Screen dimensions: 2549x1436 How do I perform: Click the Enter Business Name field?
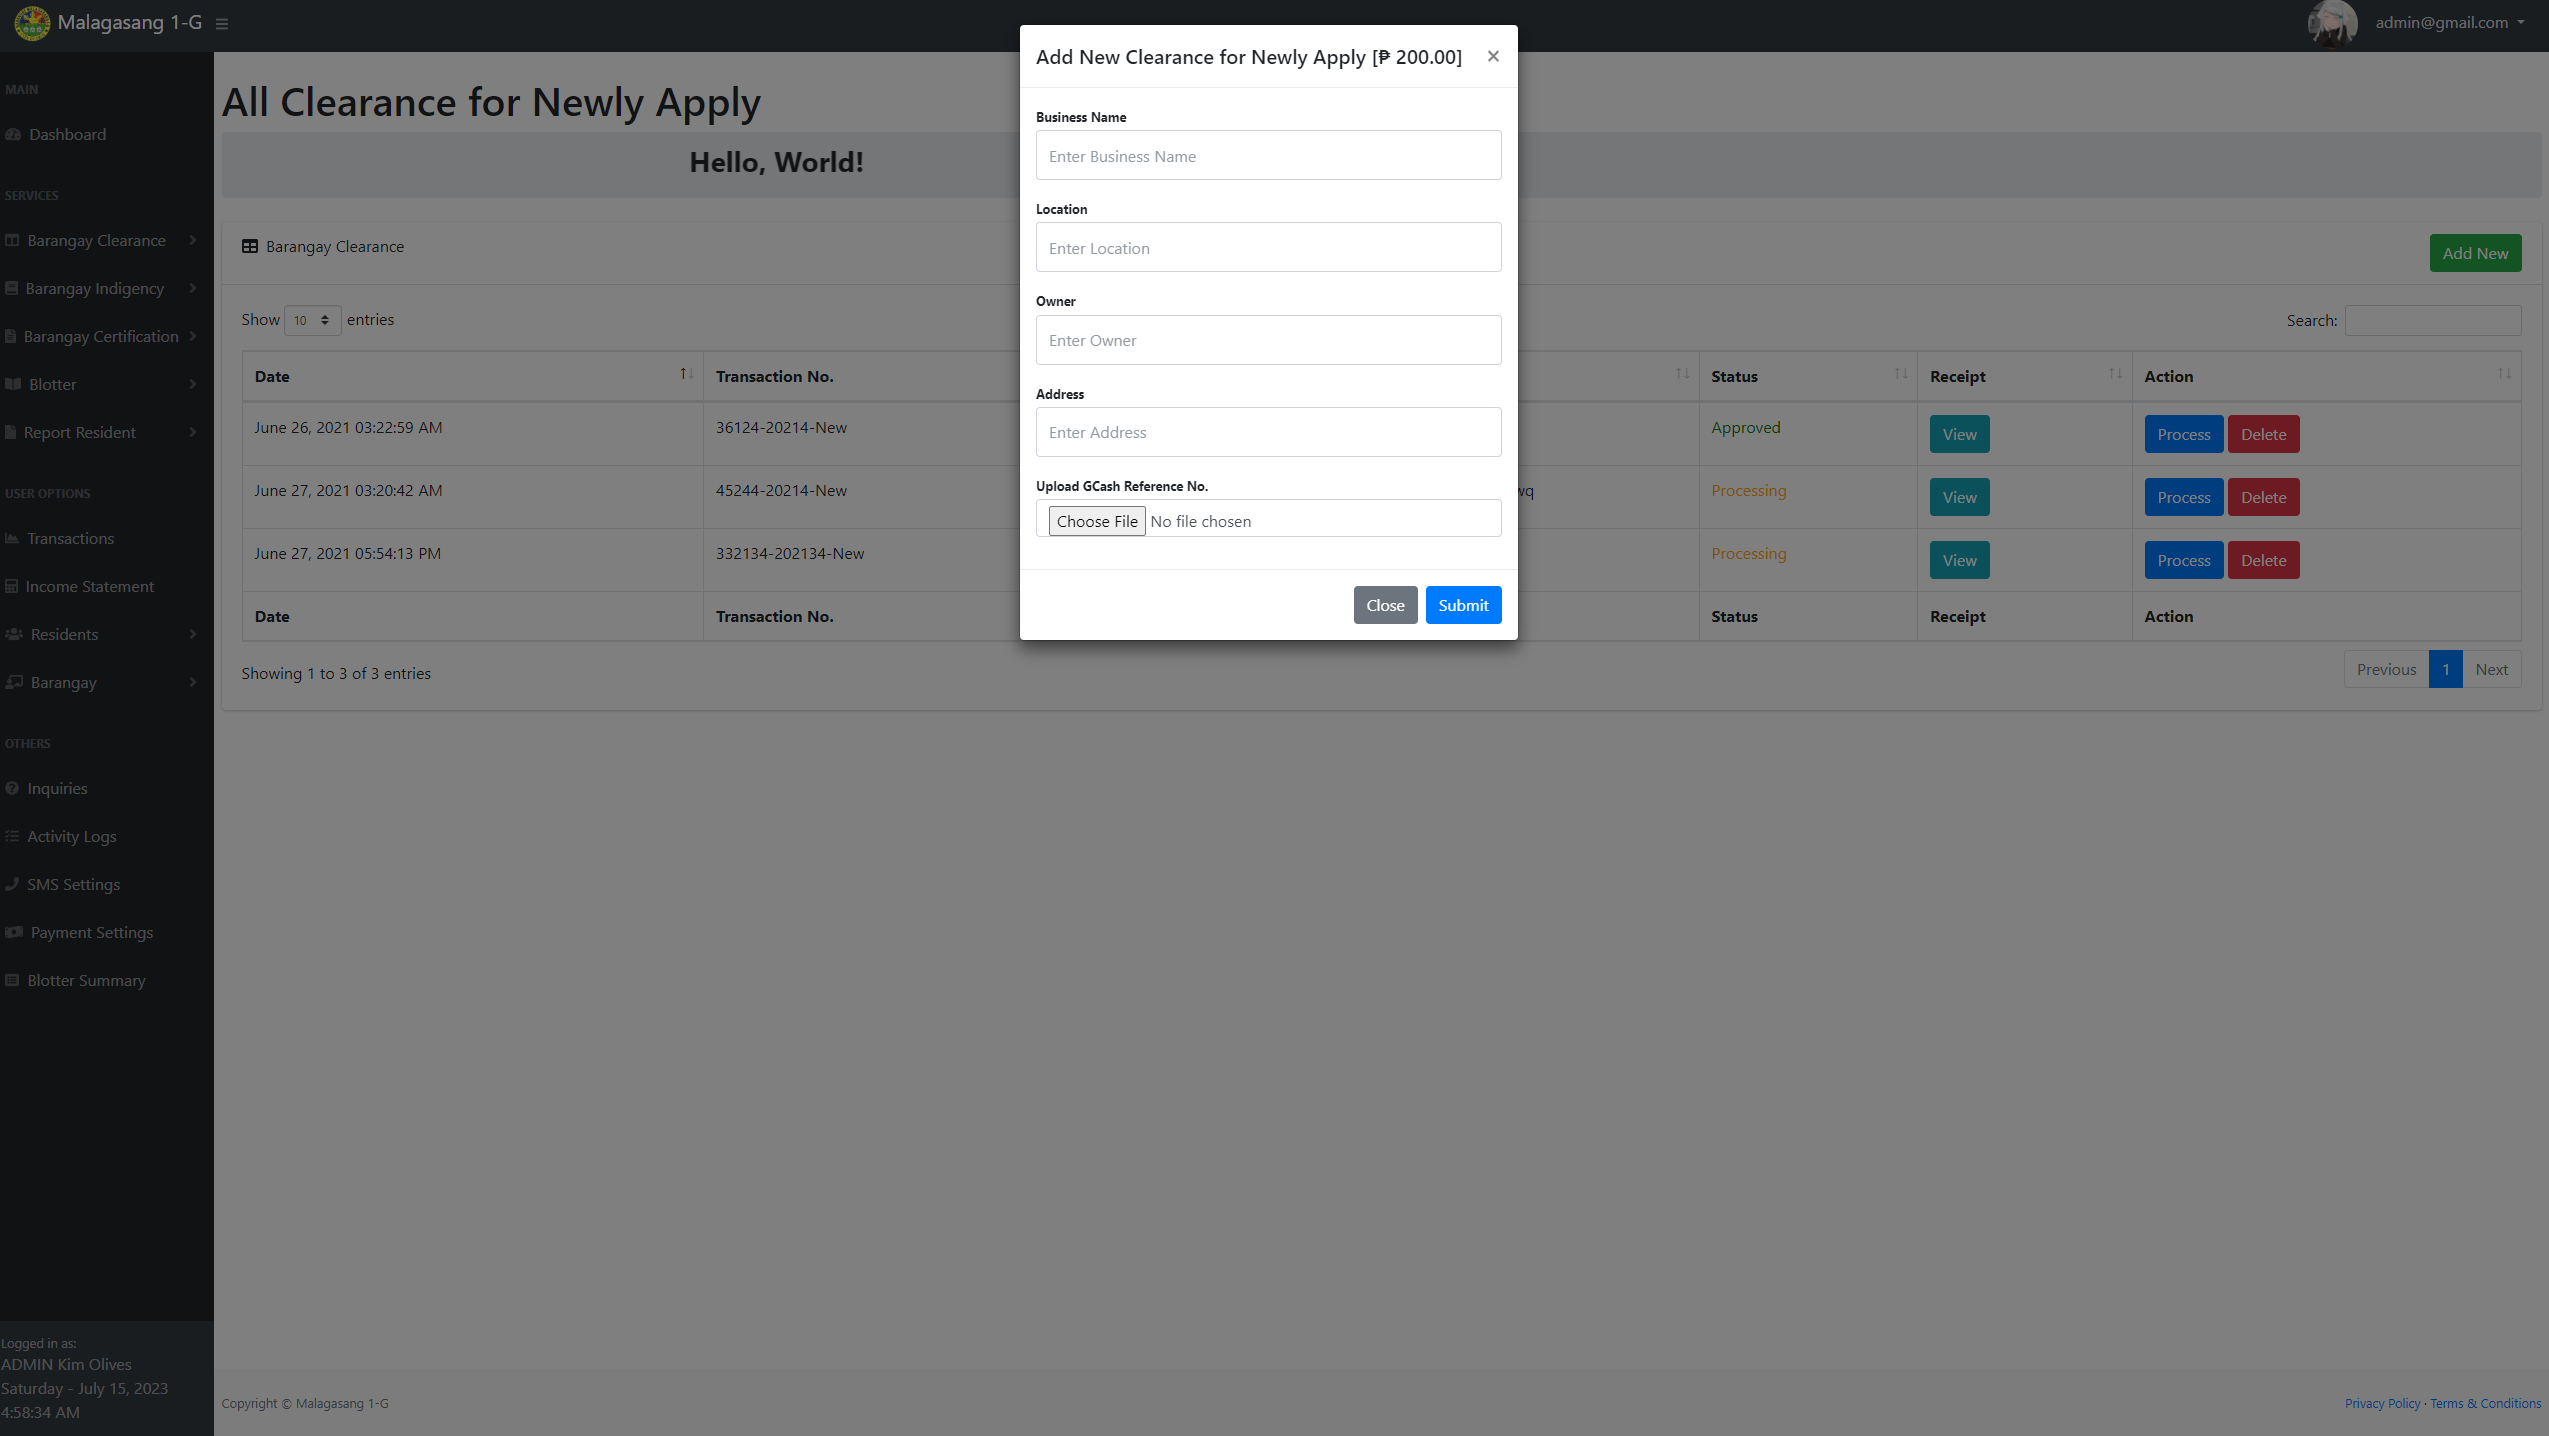1267,155
